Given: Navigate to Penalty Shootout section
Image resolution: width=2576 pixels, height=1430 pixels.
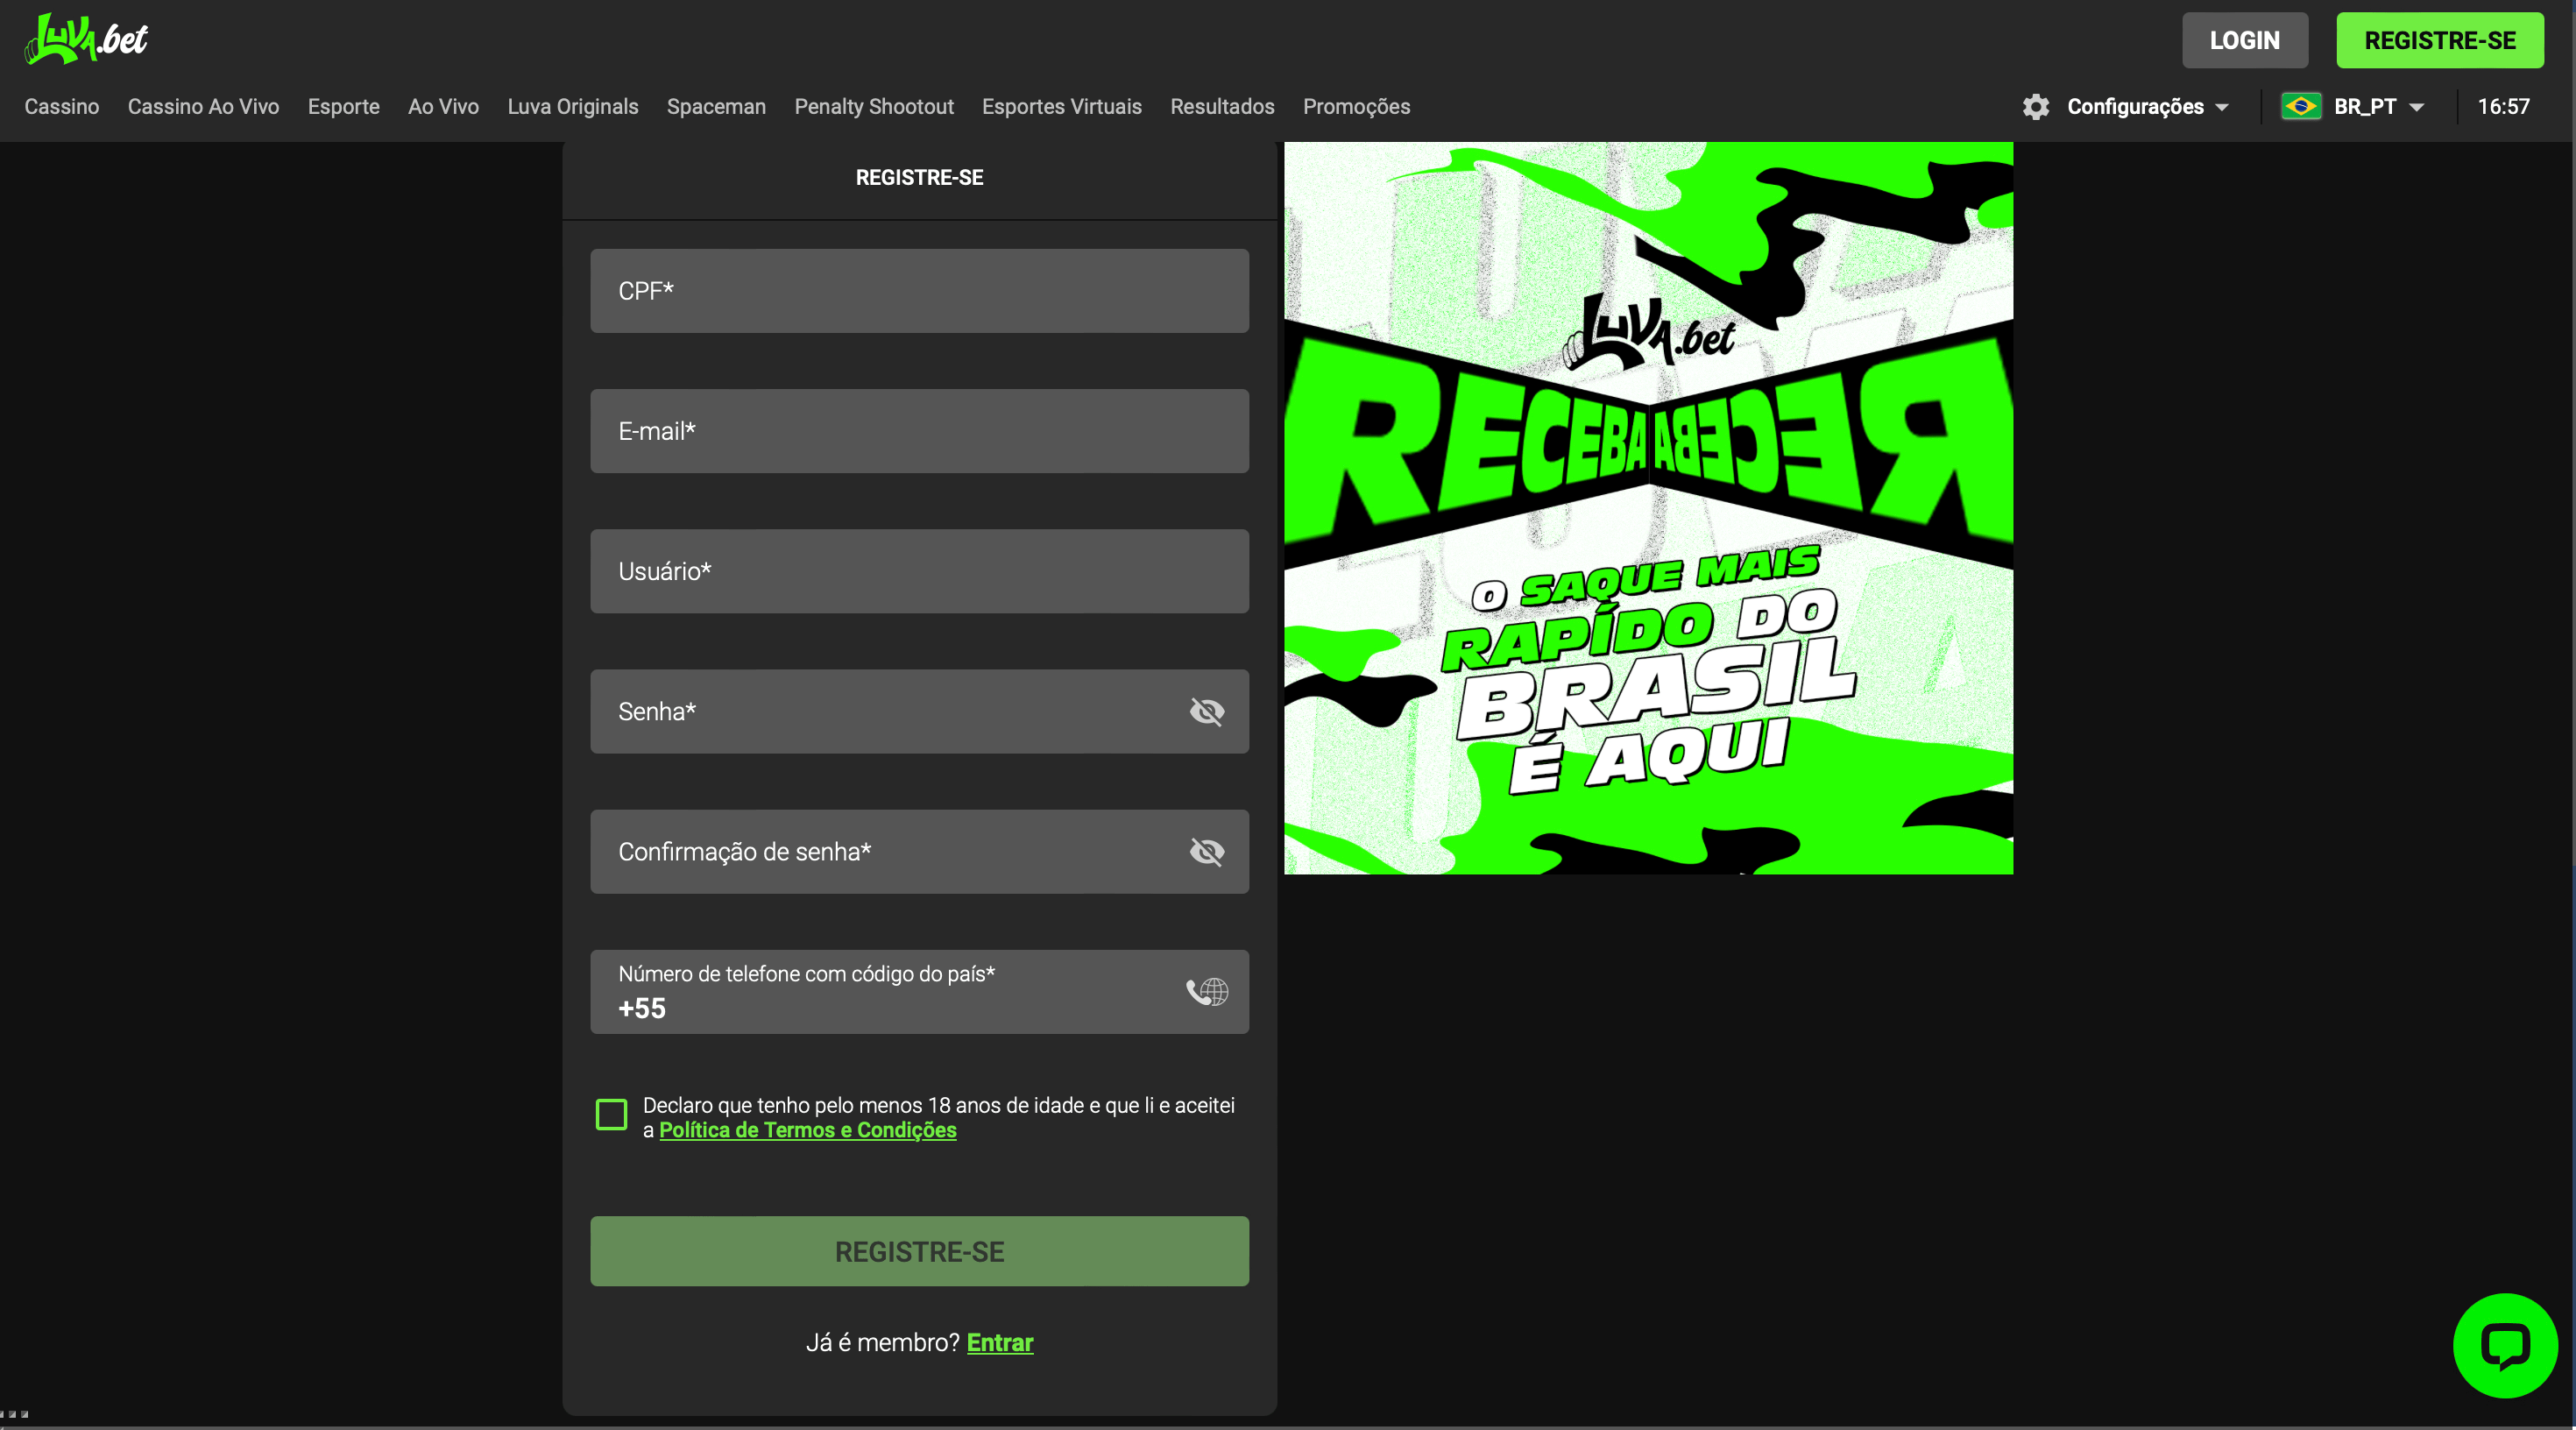Looking at the screenshot, I should click(x=874, y=108).
